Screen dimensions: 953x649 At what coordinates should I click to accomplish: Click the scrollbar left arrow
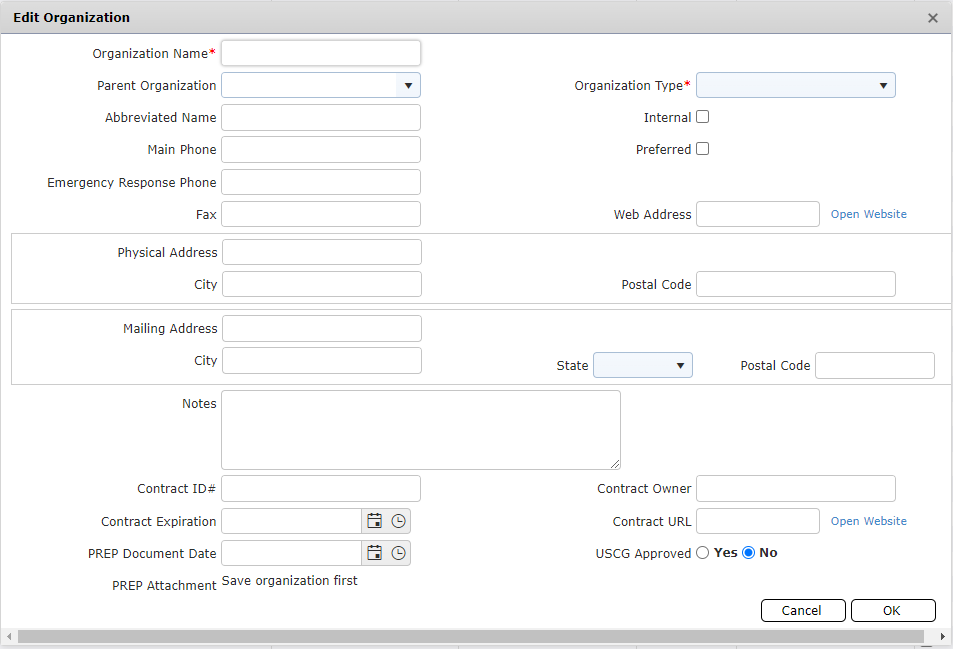pyautogui.click(x=9, y=636)
